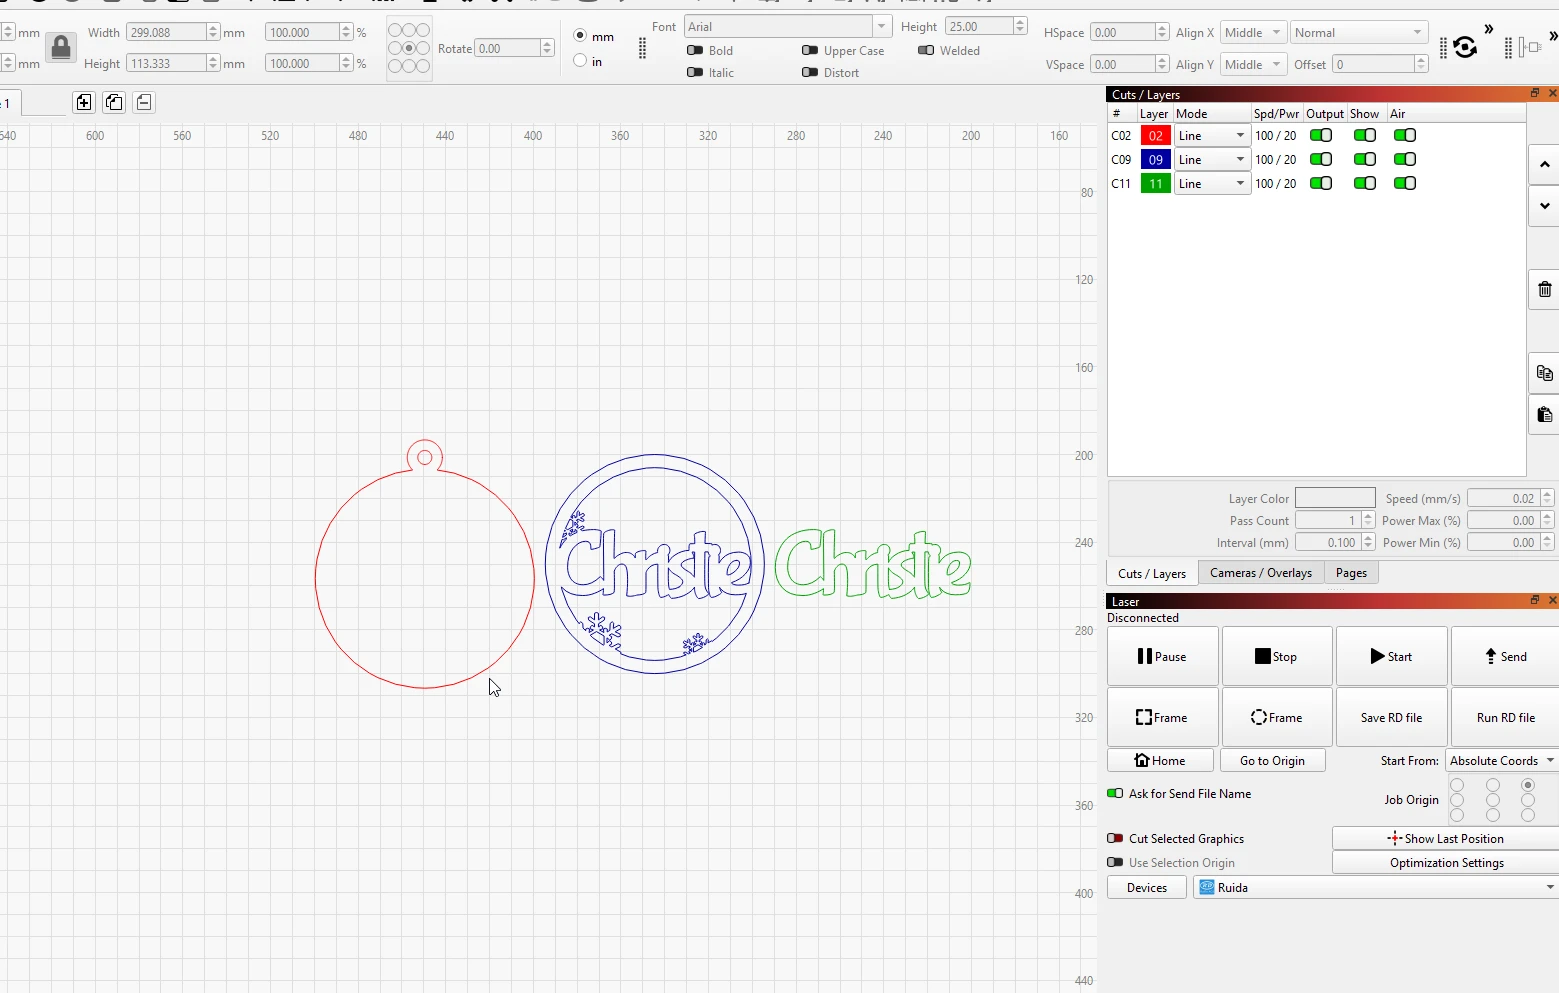Float the Laser panel
1559x993 pixels.
[1535, 600]
